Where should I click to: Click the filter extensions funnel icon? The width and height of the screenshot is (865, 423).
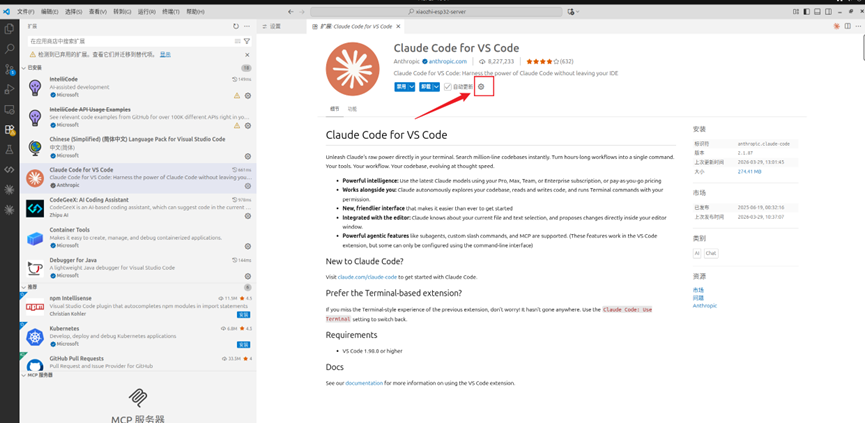point(247,41)
